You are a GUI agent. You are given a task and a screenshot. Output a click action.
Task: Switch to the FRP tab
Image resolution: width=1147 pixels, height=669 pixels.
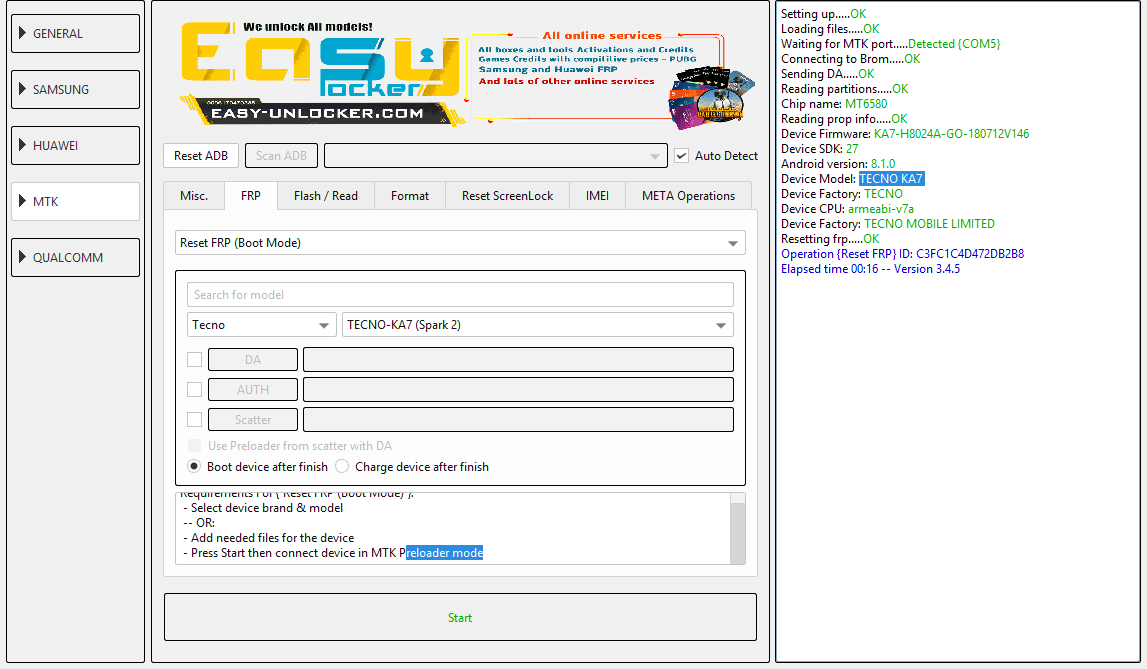(x=251, y=196)
